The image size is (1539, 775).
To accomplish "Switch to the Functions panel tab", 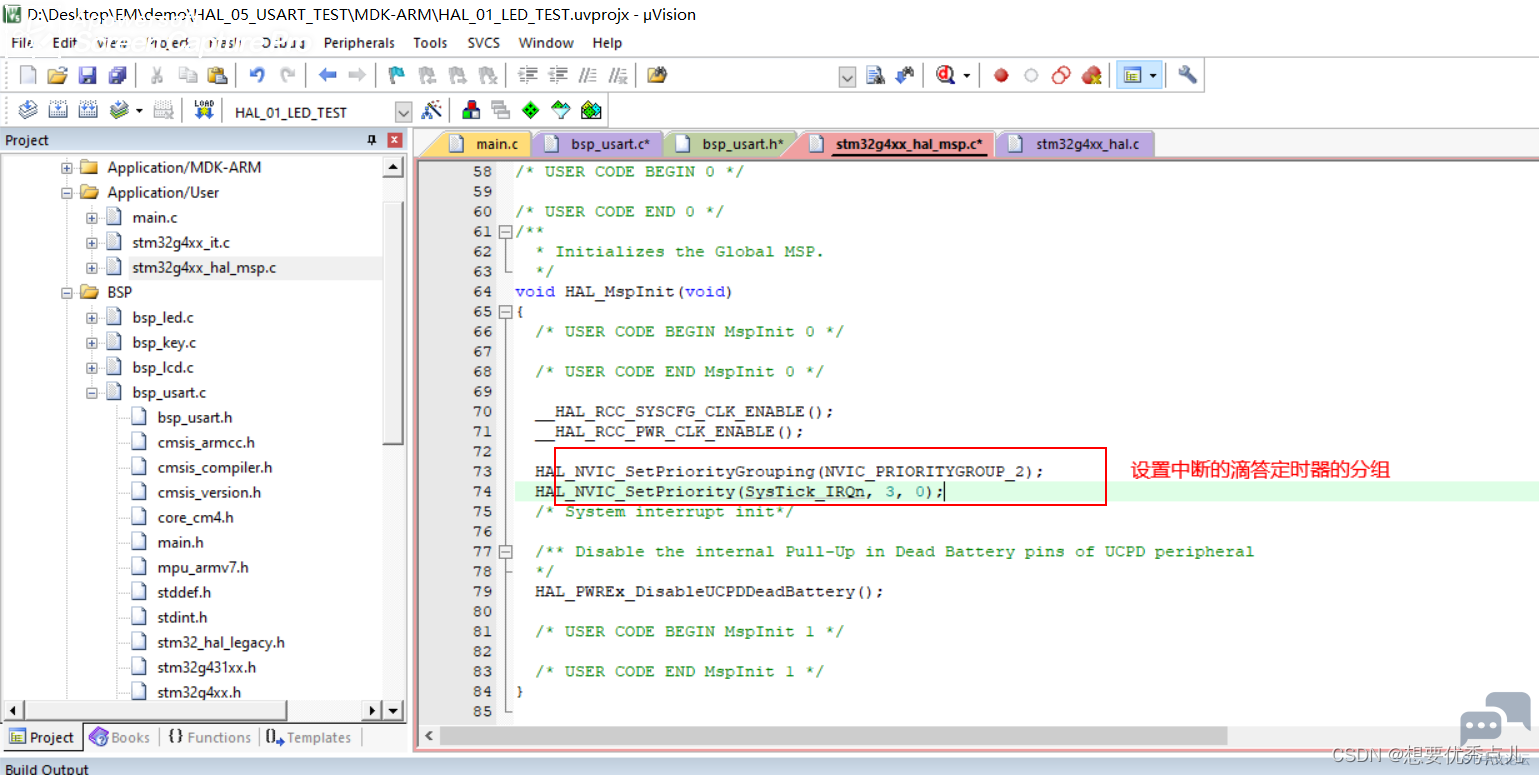I will (209, 737).
